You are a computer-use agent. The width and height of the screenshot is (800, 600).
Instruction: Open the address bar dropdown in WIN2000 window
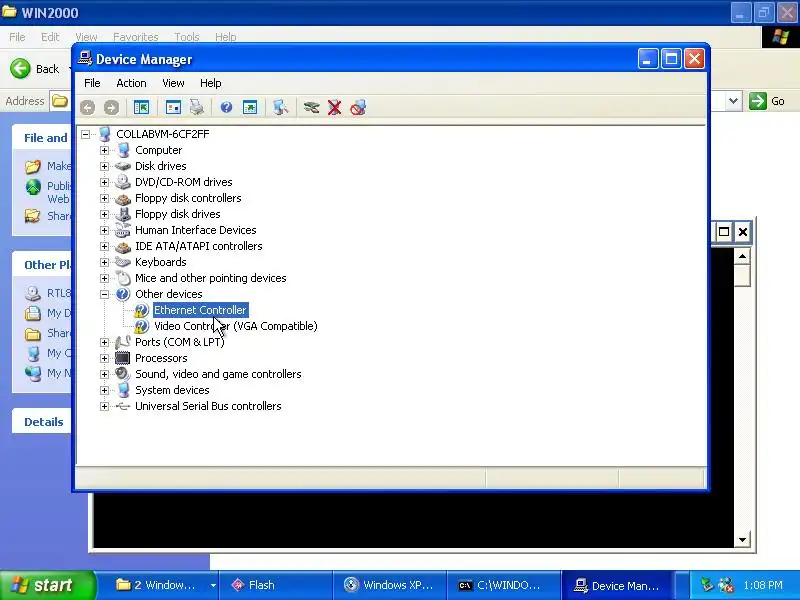point(733,101)
